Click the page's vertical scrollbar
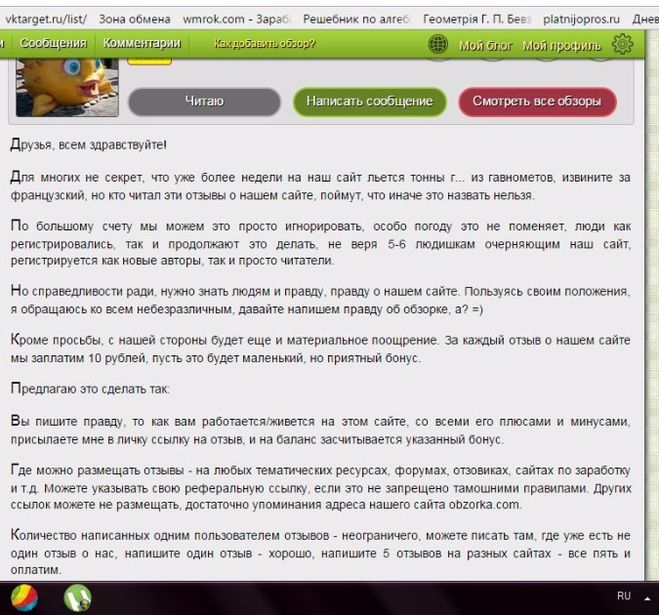 pyautogui.click(x=650, y=300)
